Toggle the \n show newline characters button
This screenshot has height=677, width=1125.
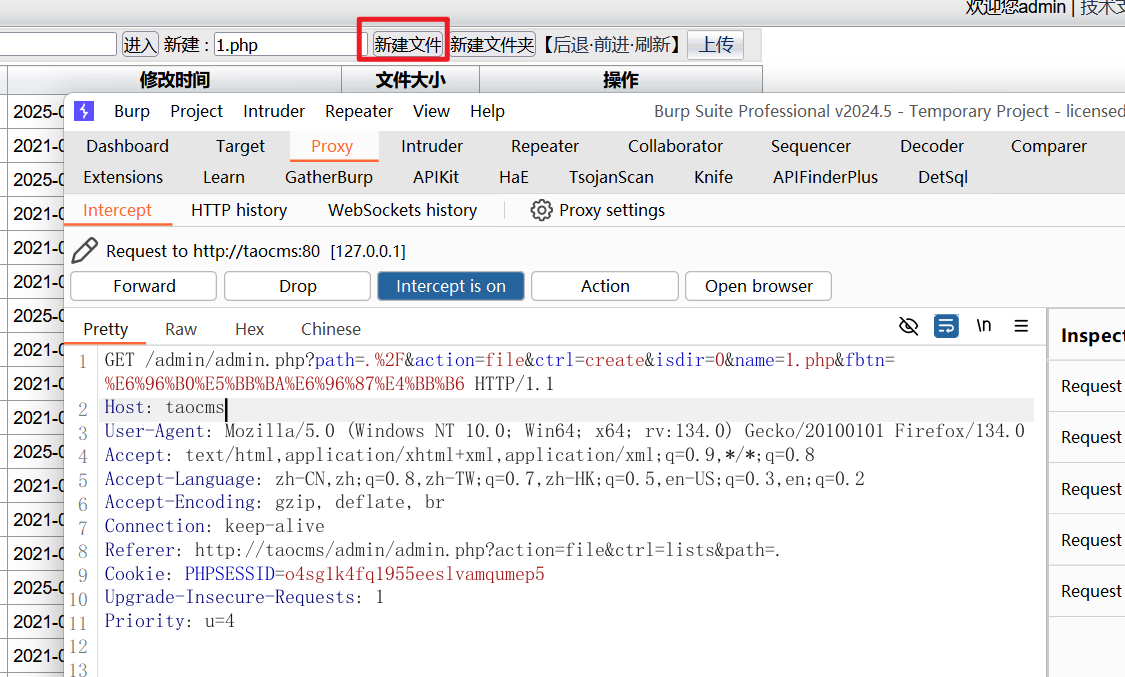click(984, 326)
